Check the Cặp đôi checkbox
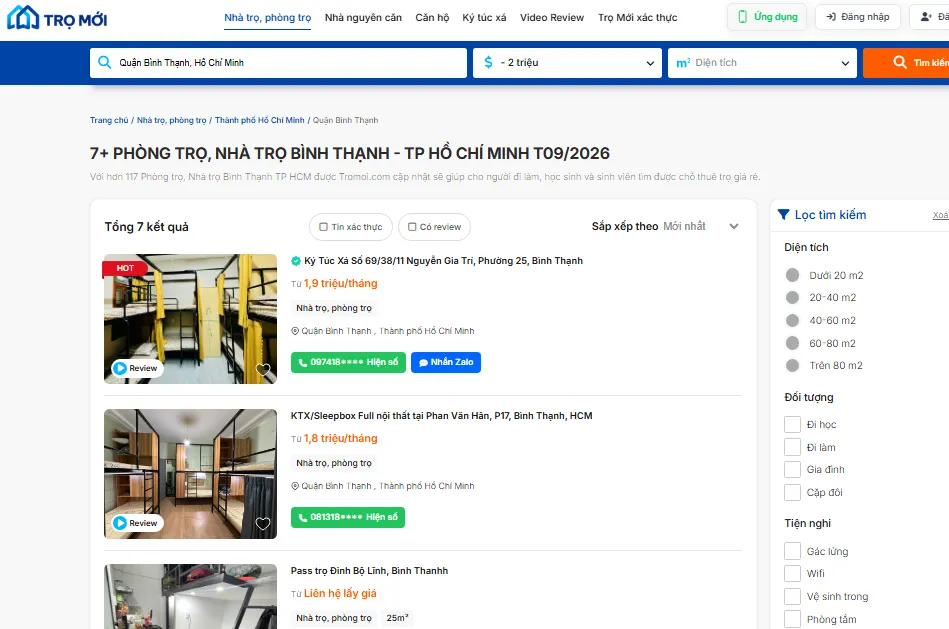949x629 pixels. [x=792, y=492]
